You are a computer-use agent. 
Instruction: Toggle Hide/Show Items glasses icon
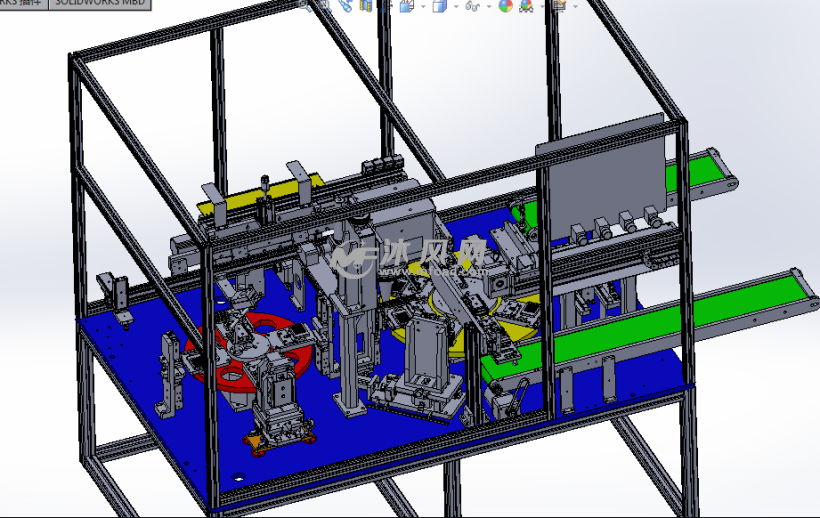[472, 5]
